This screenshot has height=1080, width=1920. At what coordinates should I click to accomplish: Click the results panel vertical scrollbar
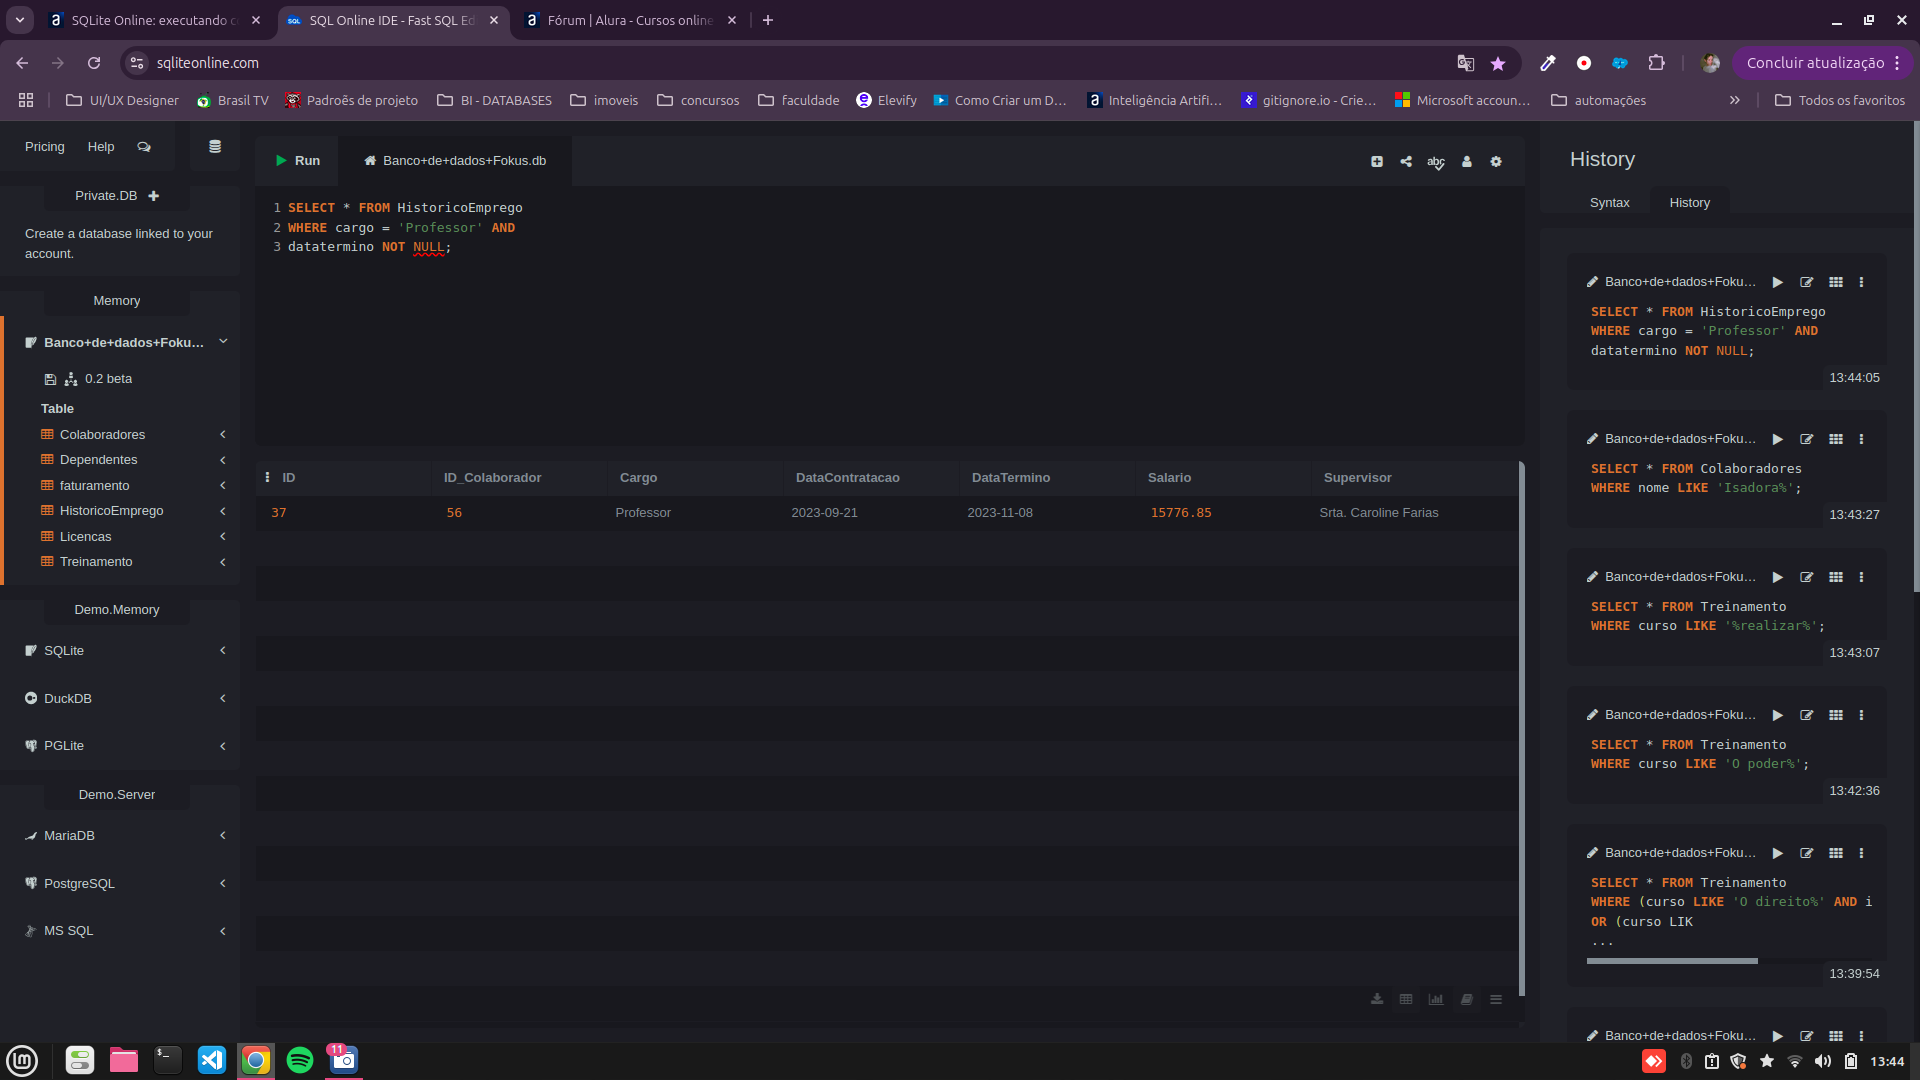[1521, 728]
